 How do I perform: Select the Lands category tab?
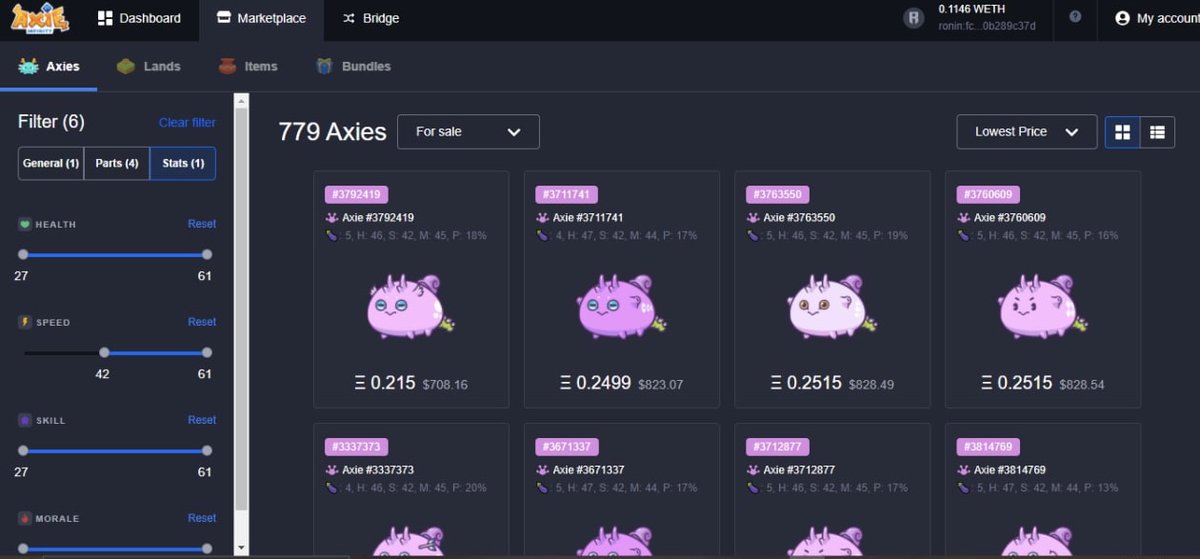(148, 67)
